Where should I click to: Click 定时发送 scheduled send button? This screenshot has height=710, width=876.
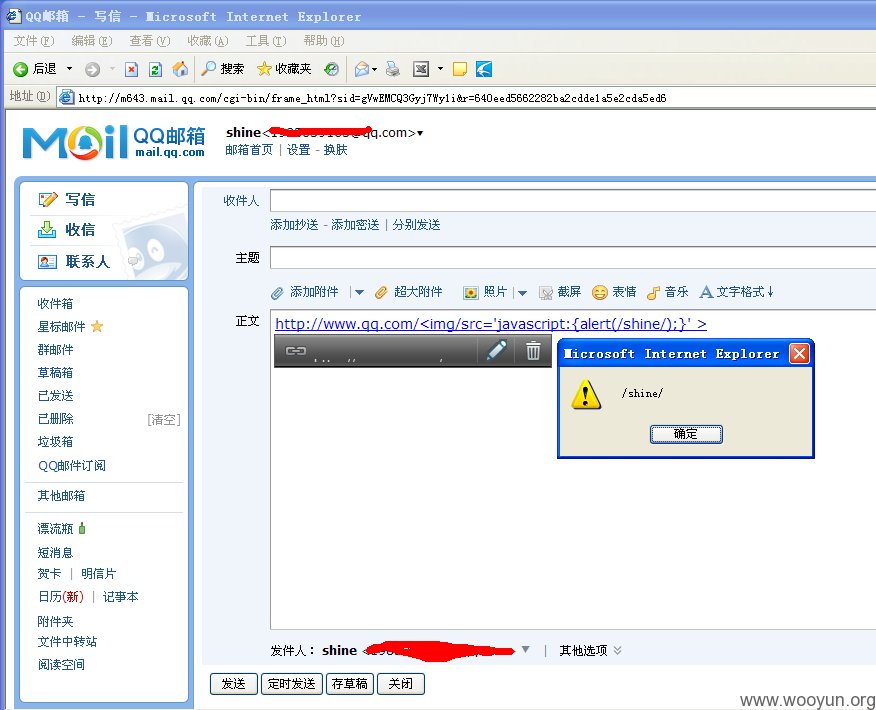pos(292,684)
